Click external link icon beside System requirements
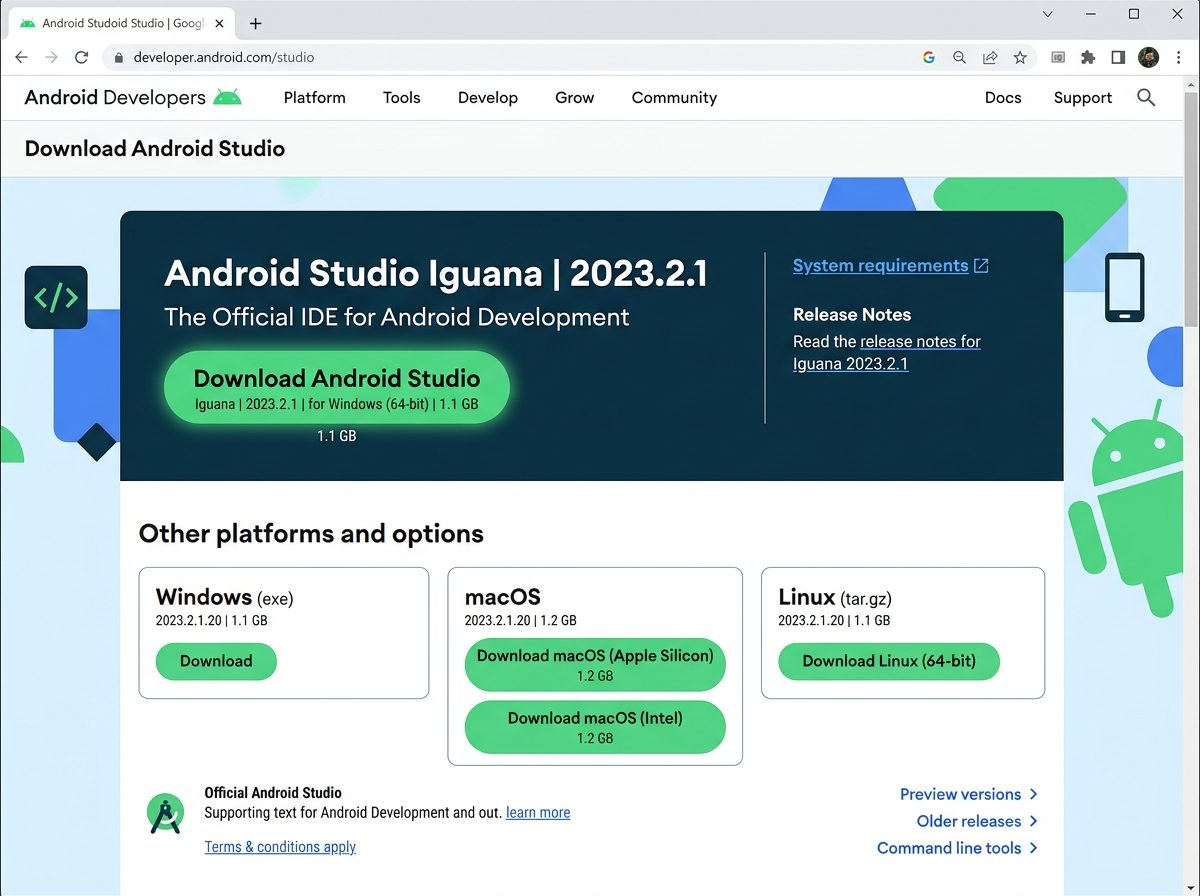The height and width of the screenshot is (896, 1200). point(981,266)
